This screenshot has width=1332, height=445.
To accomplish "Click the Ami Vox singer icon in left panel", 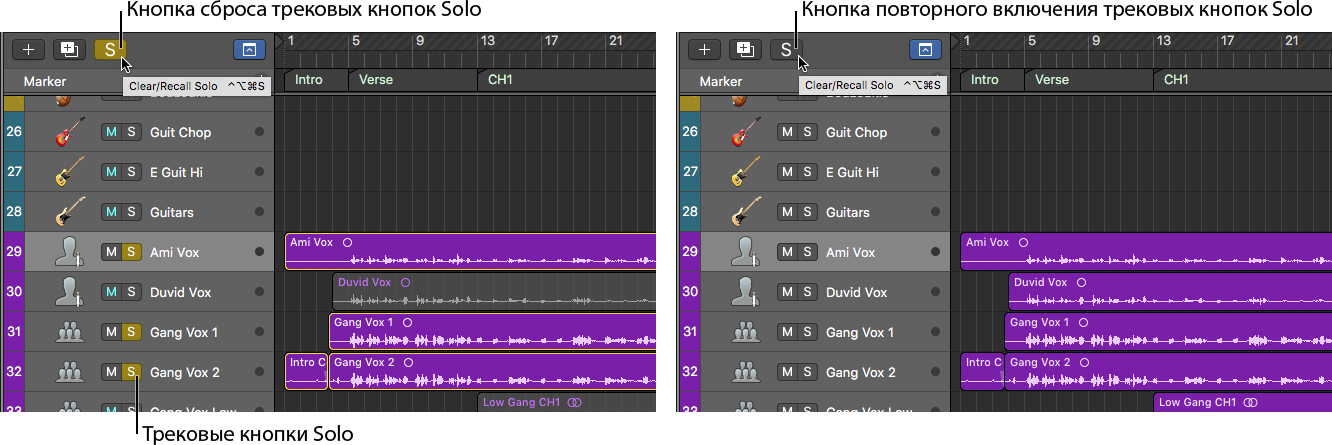I will click(x=68, y=252).
